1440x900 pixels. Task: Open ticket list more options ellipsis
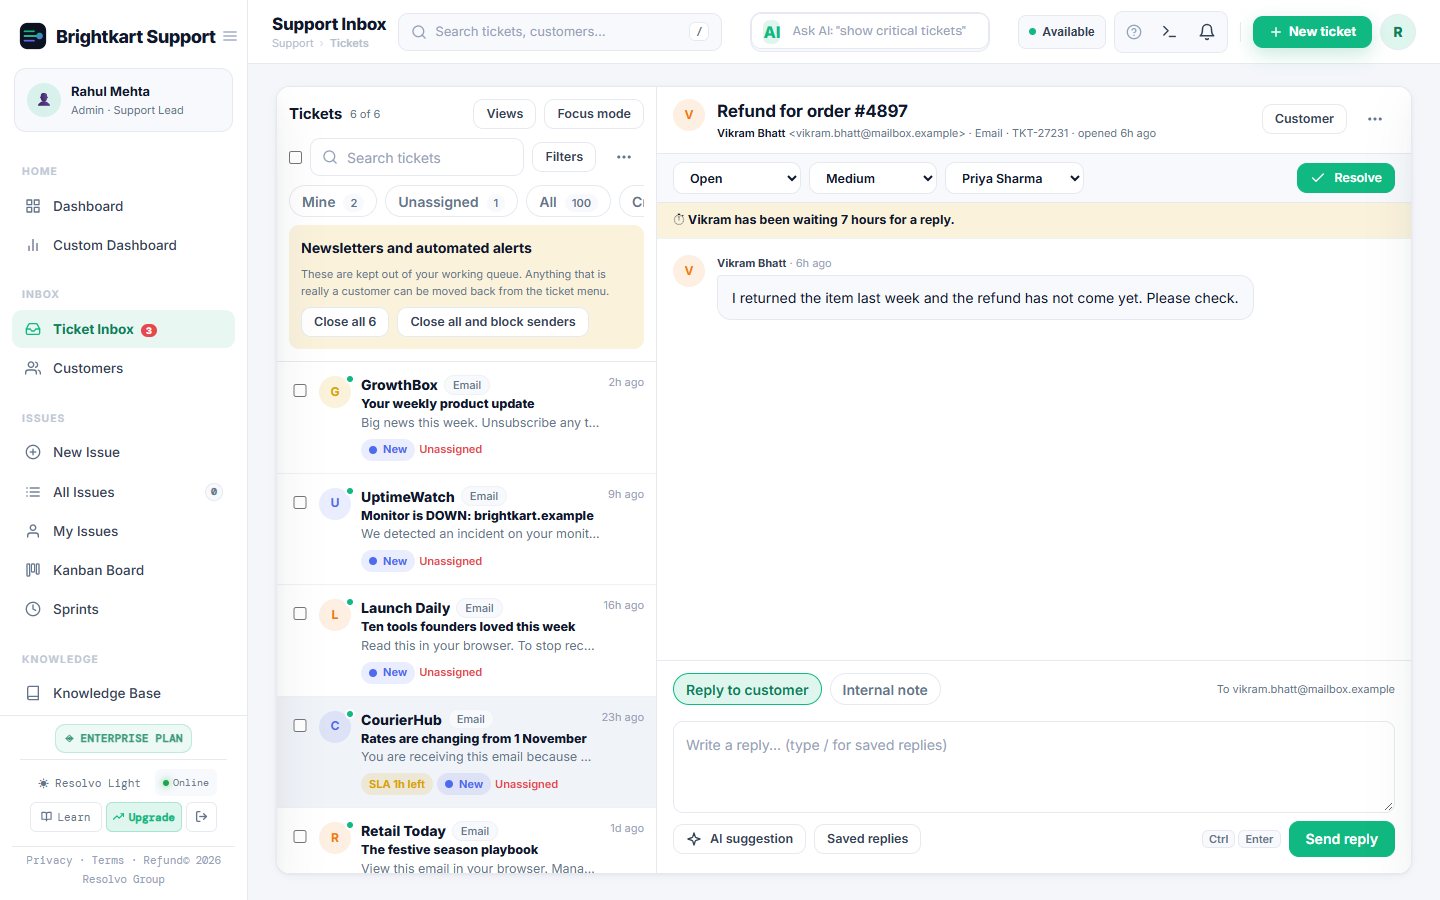click(x=624, y=157)
